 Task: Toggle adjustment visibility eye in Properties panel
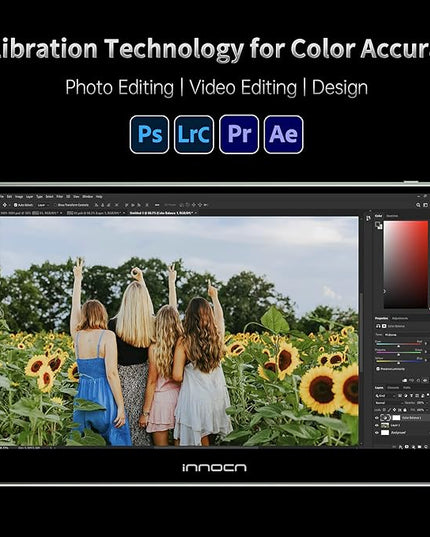pos(425,380)
